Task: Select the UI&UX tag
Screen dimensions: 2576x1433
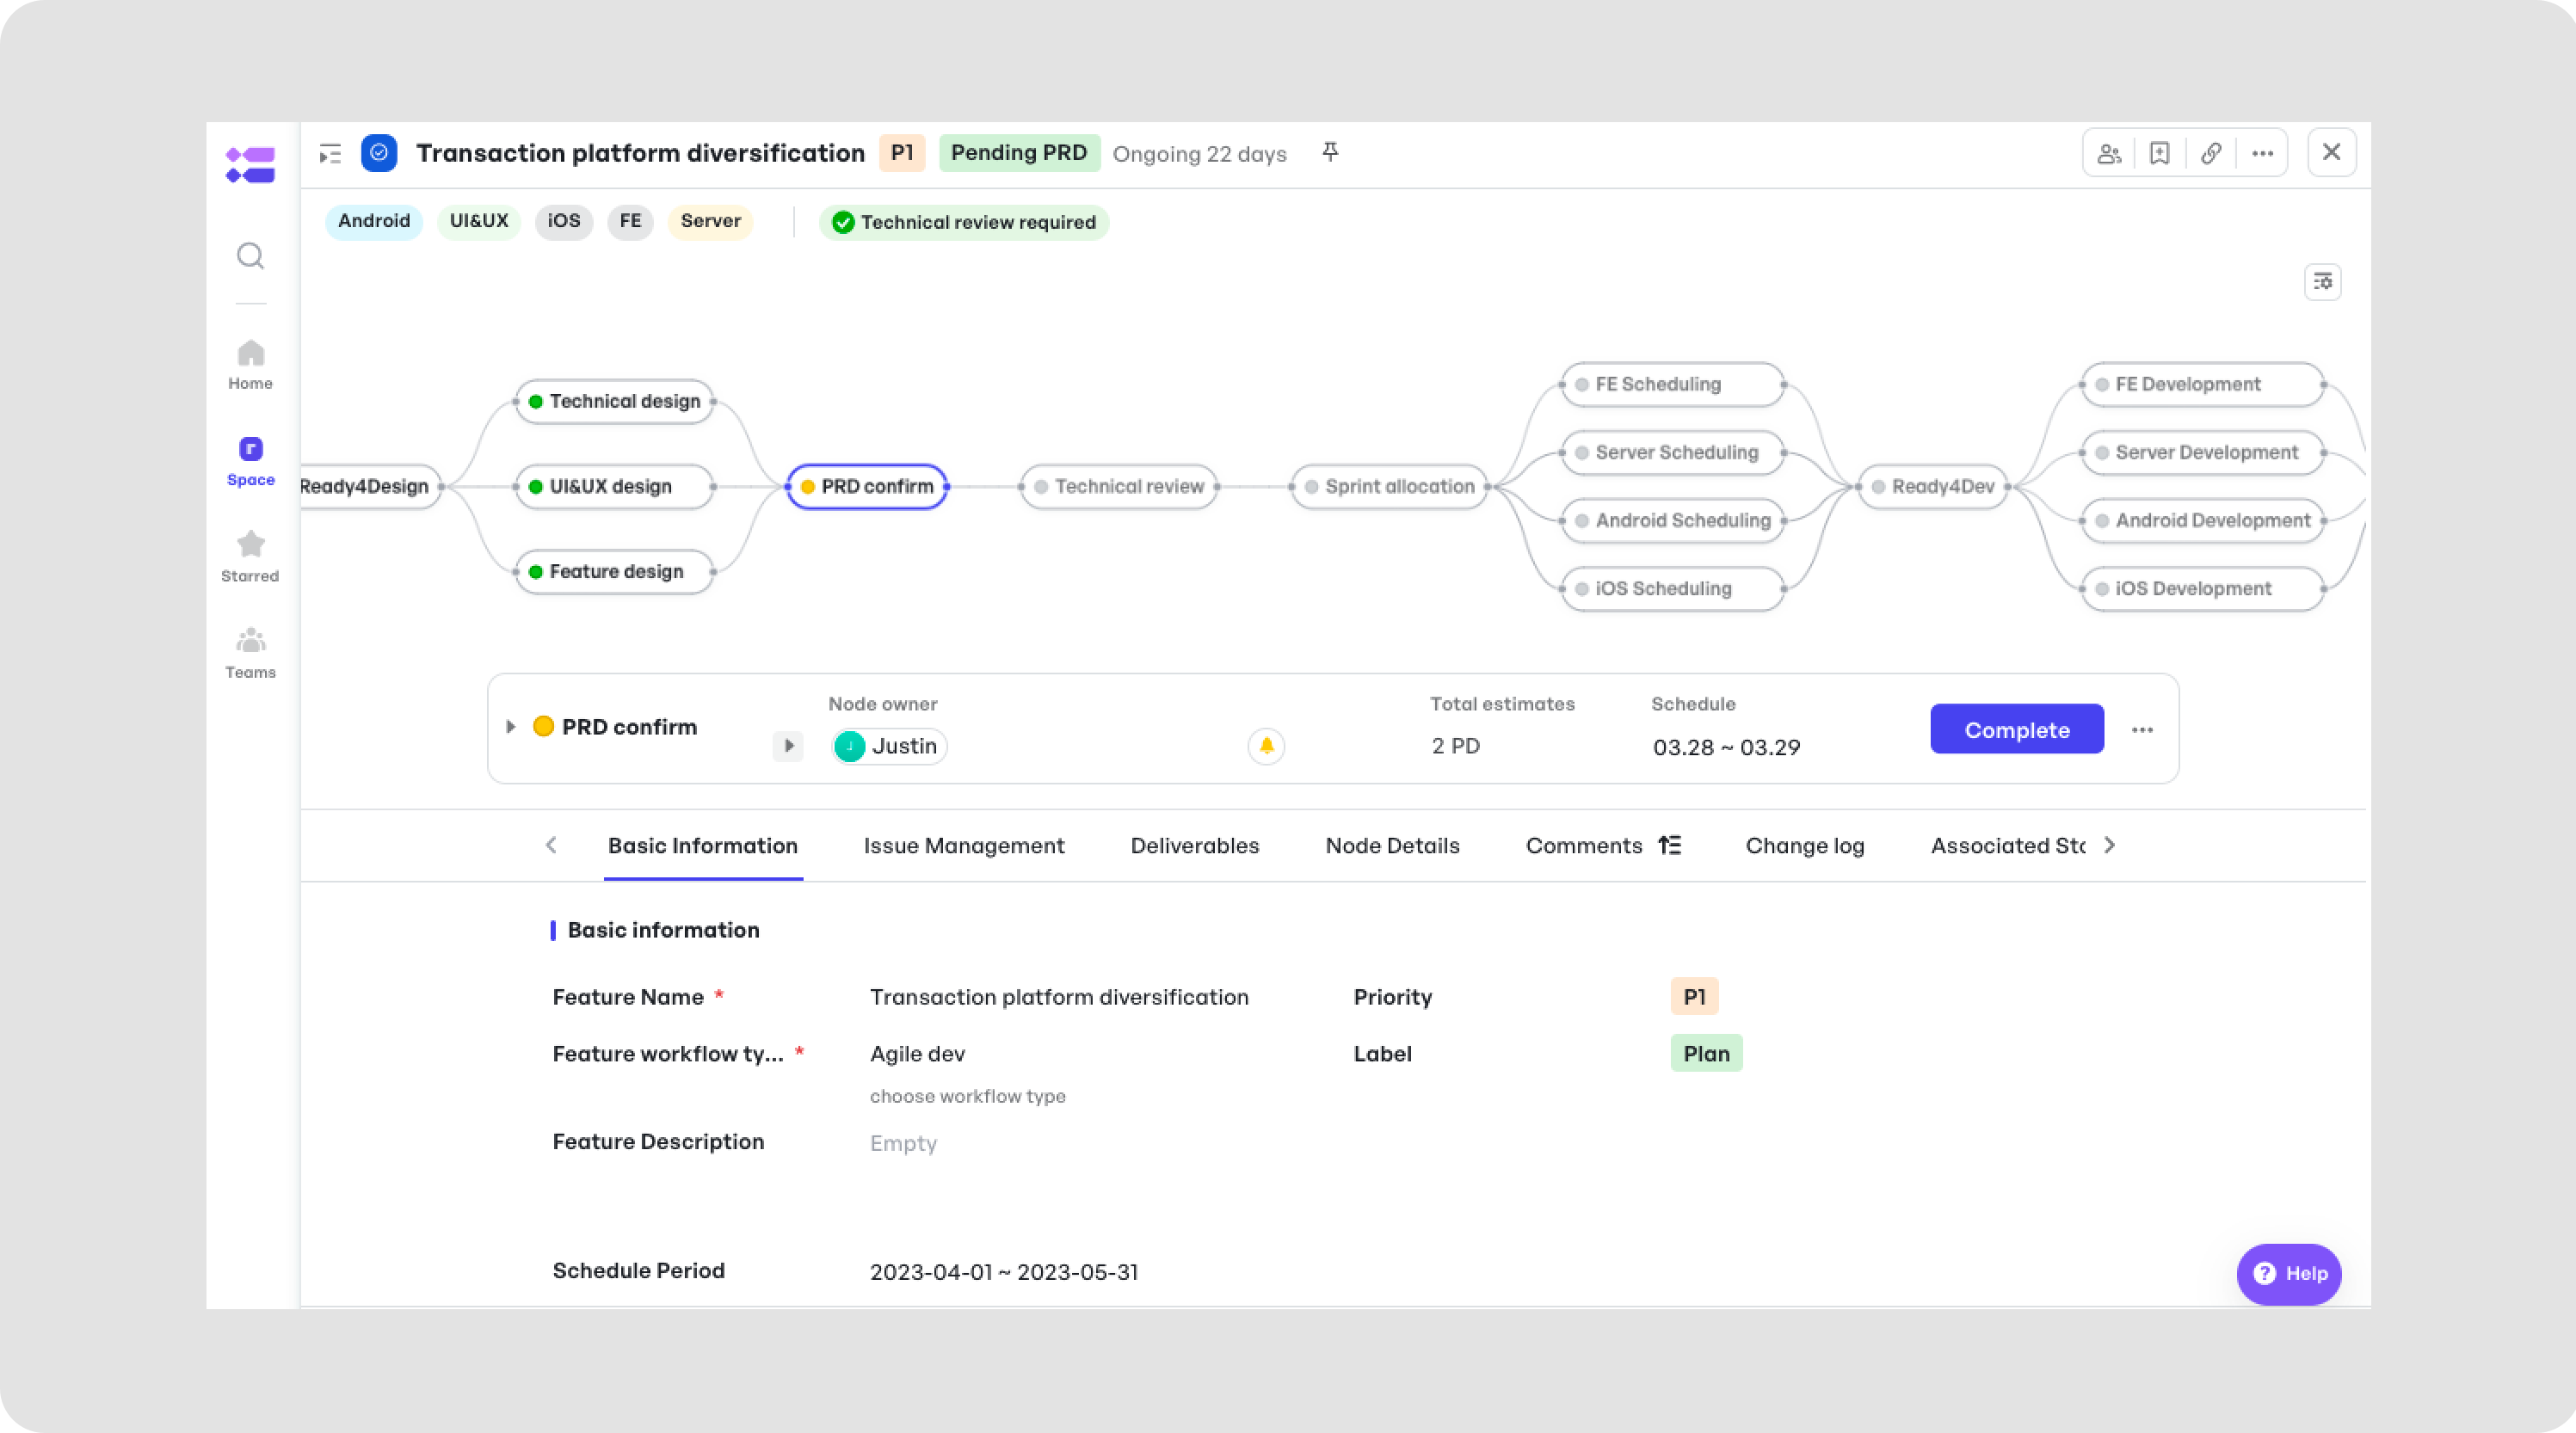Action: pos(479,221)
